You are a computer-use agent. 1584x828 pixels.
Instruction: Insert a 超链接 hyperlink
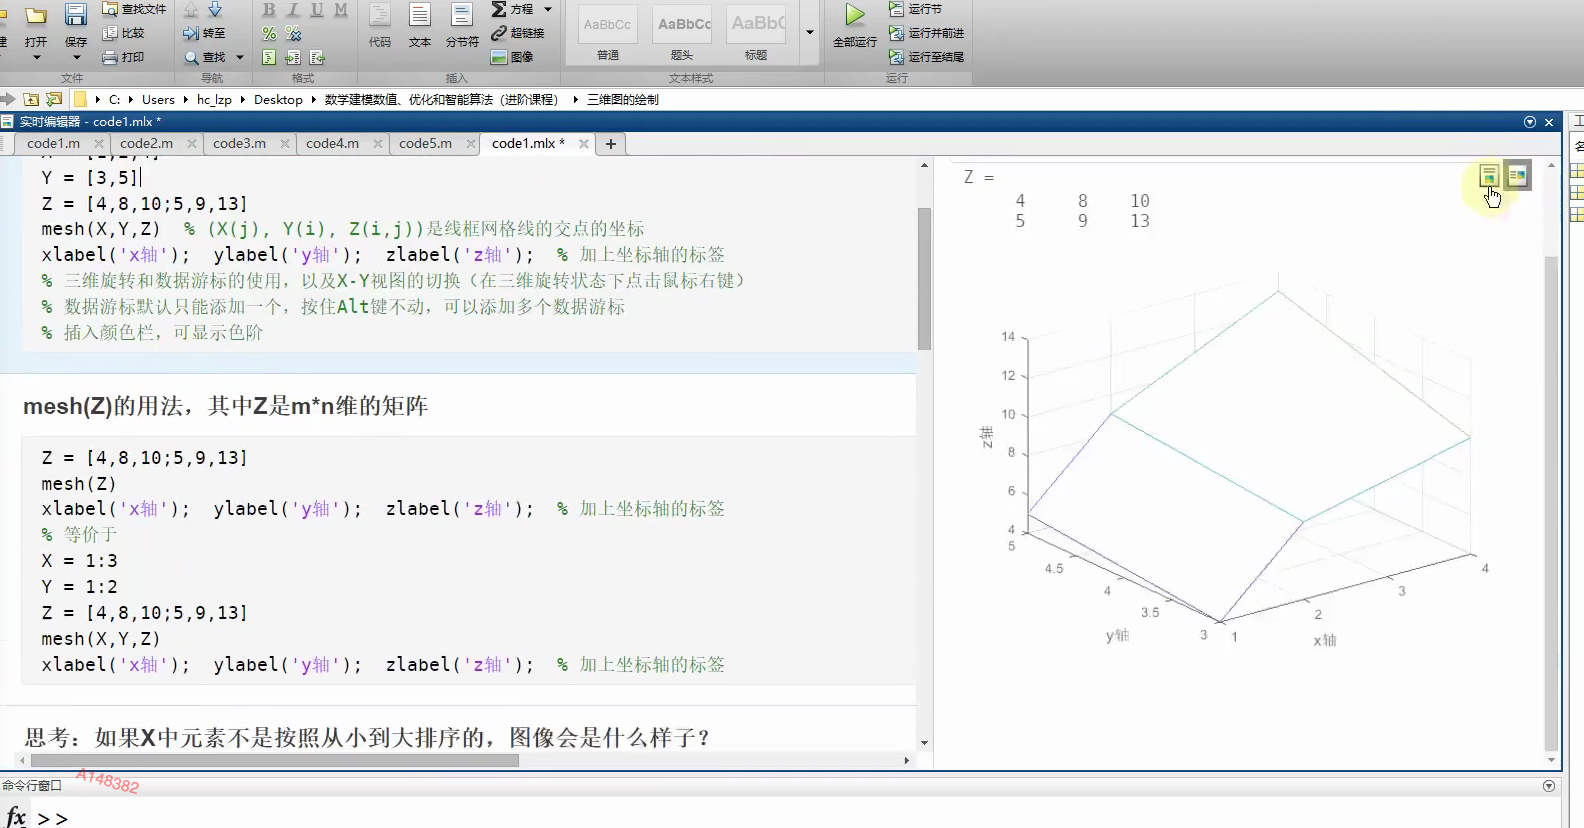coord(518,33)
